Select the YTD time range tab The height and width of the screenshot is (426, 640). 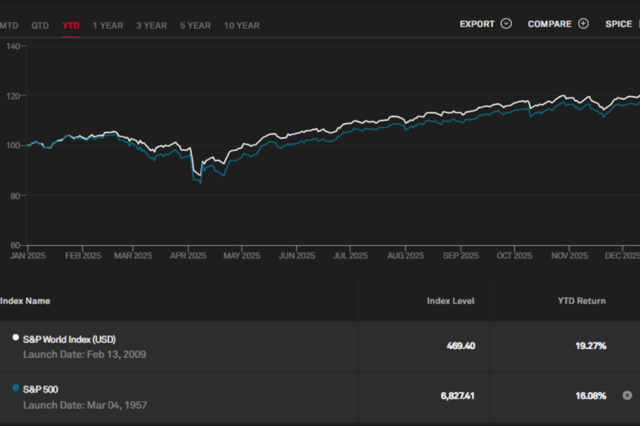click(70, 25)
